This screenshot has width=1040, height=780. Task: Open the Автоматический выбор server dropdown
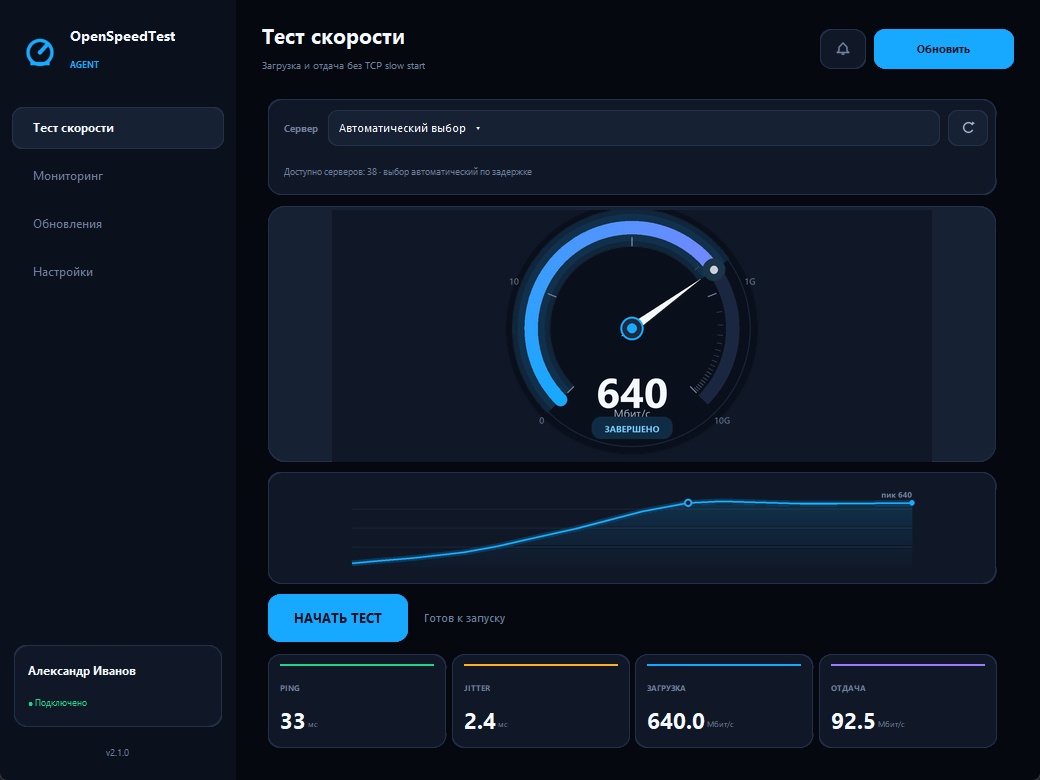tap(633, 128)
